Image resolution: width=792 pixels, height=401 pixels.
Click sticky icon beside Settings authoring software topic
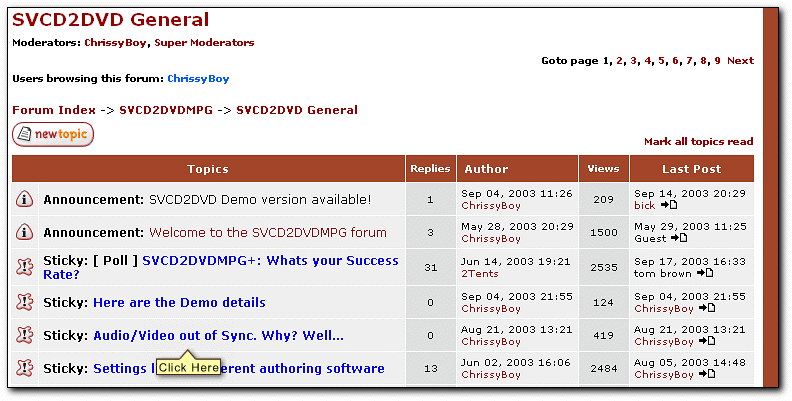[24, 368]
